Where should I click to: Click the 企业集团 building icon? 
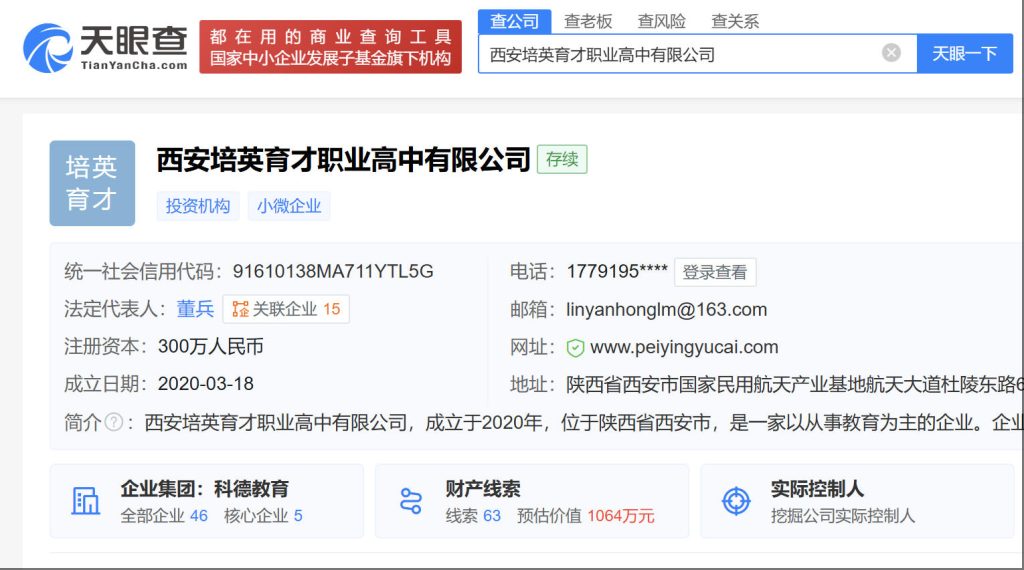pos(86,501)
